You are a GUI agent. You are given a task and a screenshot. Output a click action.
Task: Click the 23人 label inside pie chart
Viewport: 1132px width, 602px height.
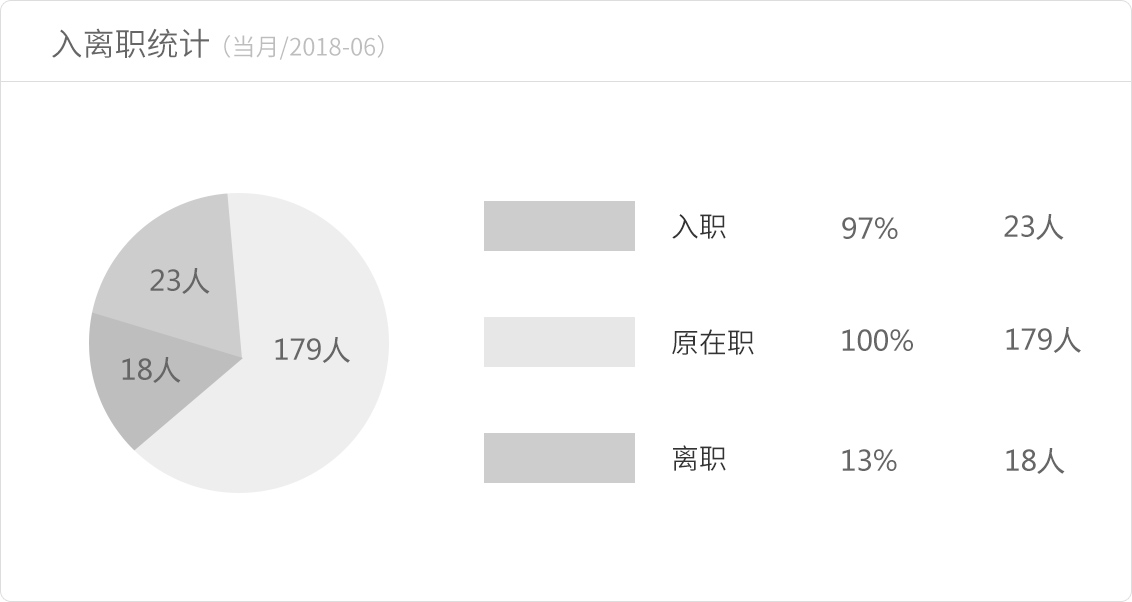coord(180,281)
